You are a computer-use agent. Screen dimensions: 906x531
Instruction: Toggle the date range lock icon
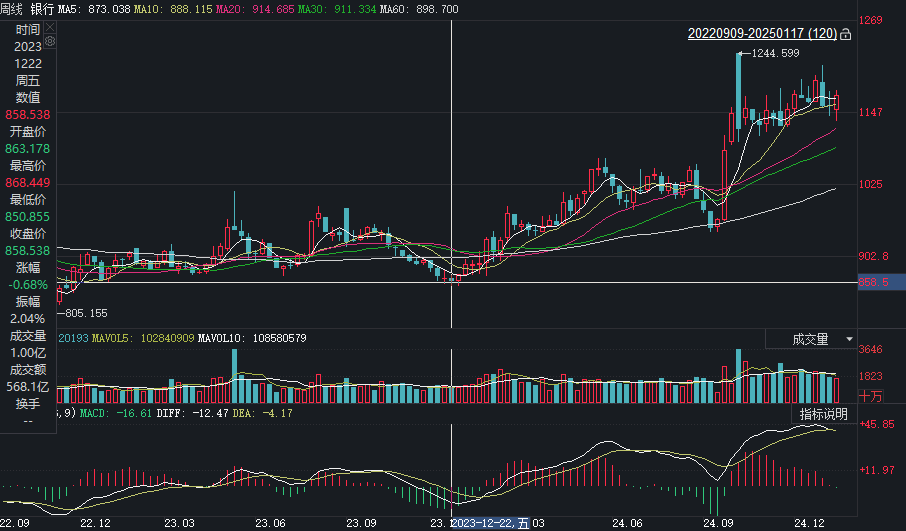[x=846, y=35]
